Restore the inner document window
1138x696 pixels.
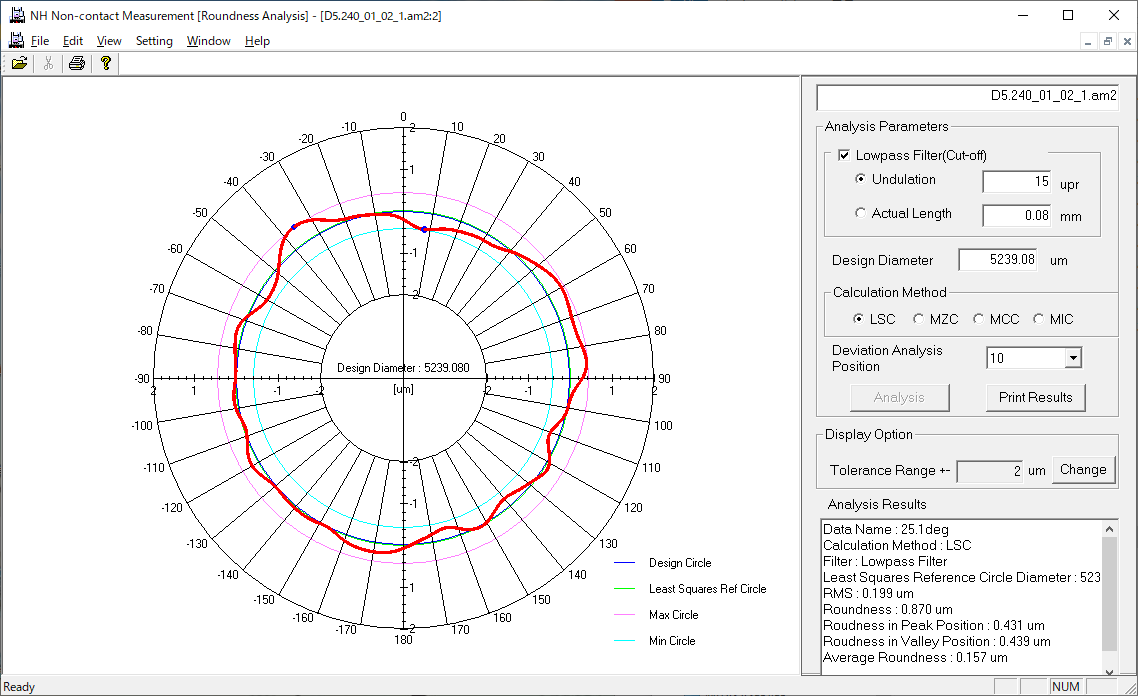(1108, 41)
